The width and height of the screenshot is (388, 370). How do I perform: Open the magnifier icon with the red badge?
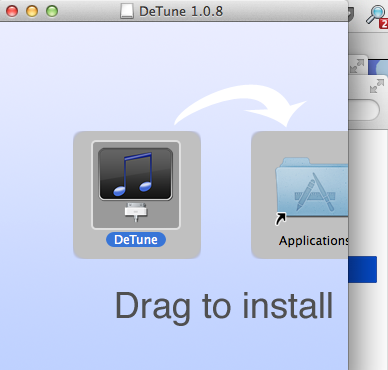(x=377, y=16)
